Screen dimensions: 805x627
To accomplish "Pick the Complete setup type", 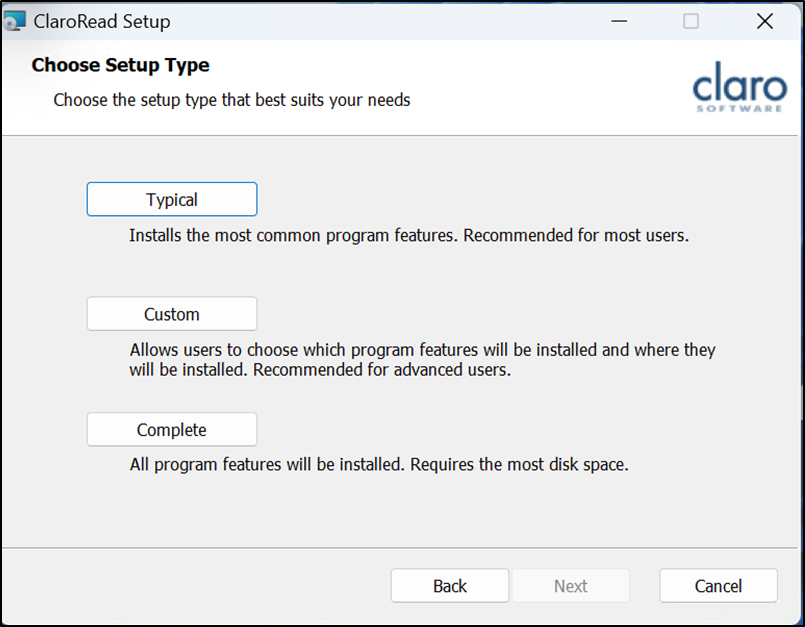I will click(172, 430).
